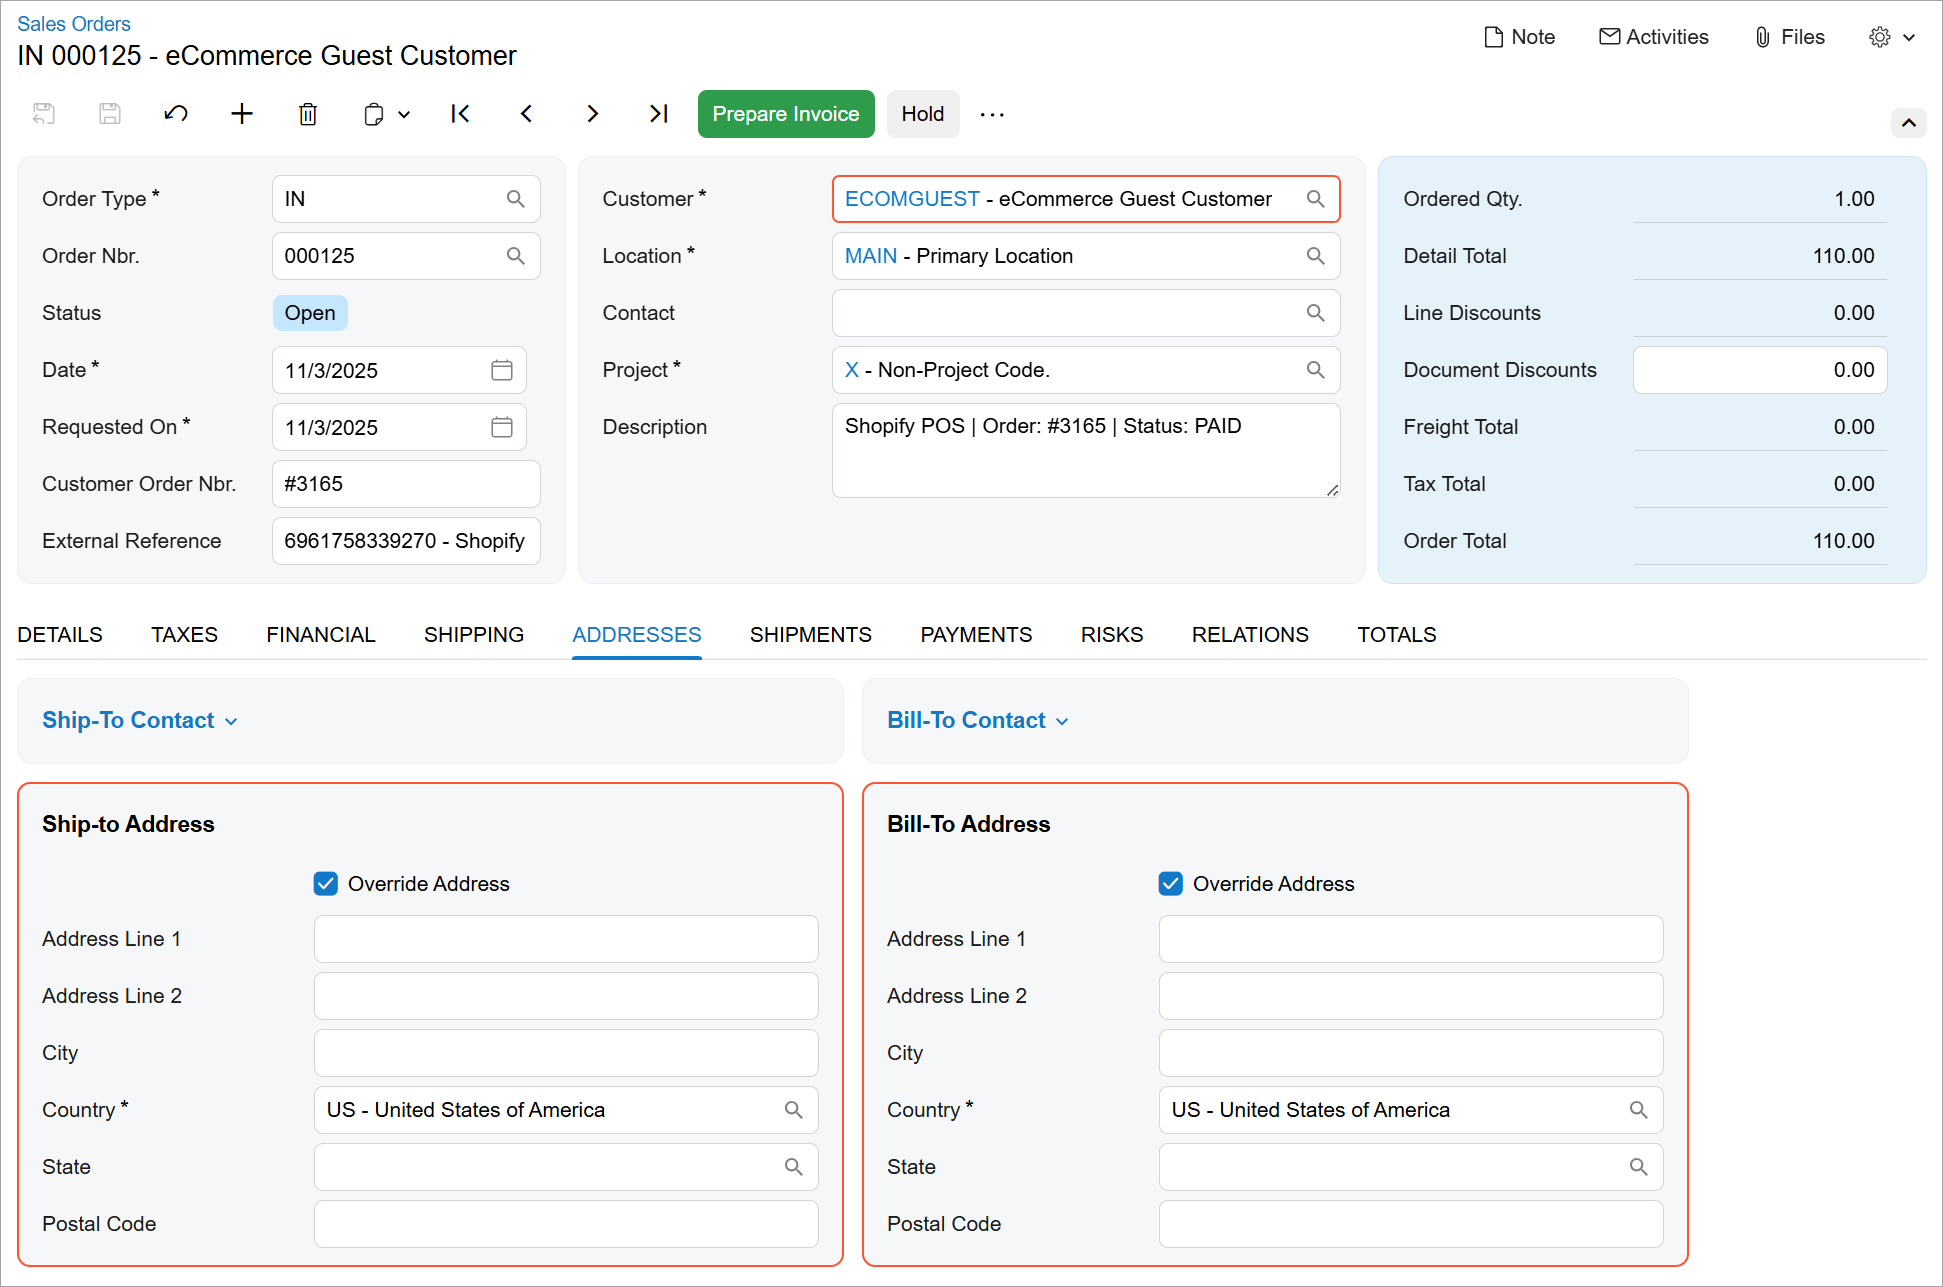The height and width of the screenshot is (1287, 1943).
Task: Click the Customer Order Nbr. field
Action: (406, 484)
